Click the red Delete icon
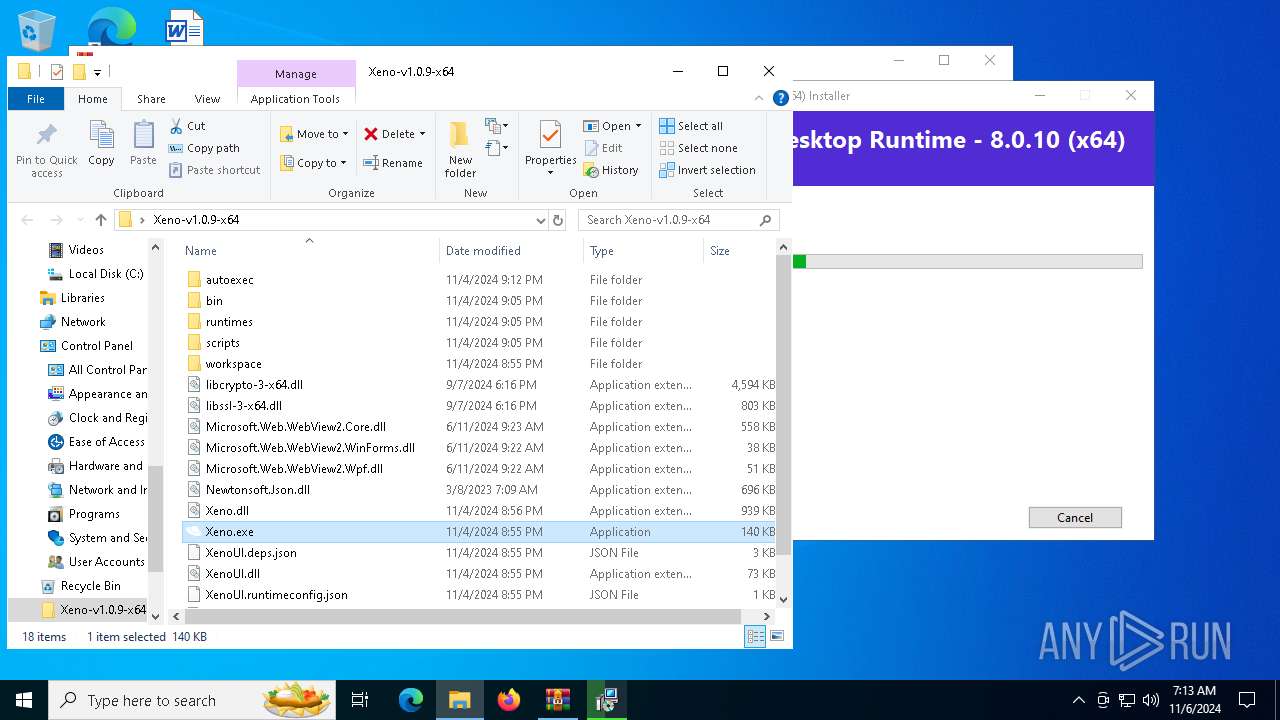Viewport: 1280px width, 720px height. (x=371, y=134)
